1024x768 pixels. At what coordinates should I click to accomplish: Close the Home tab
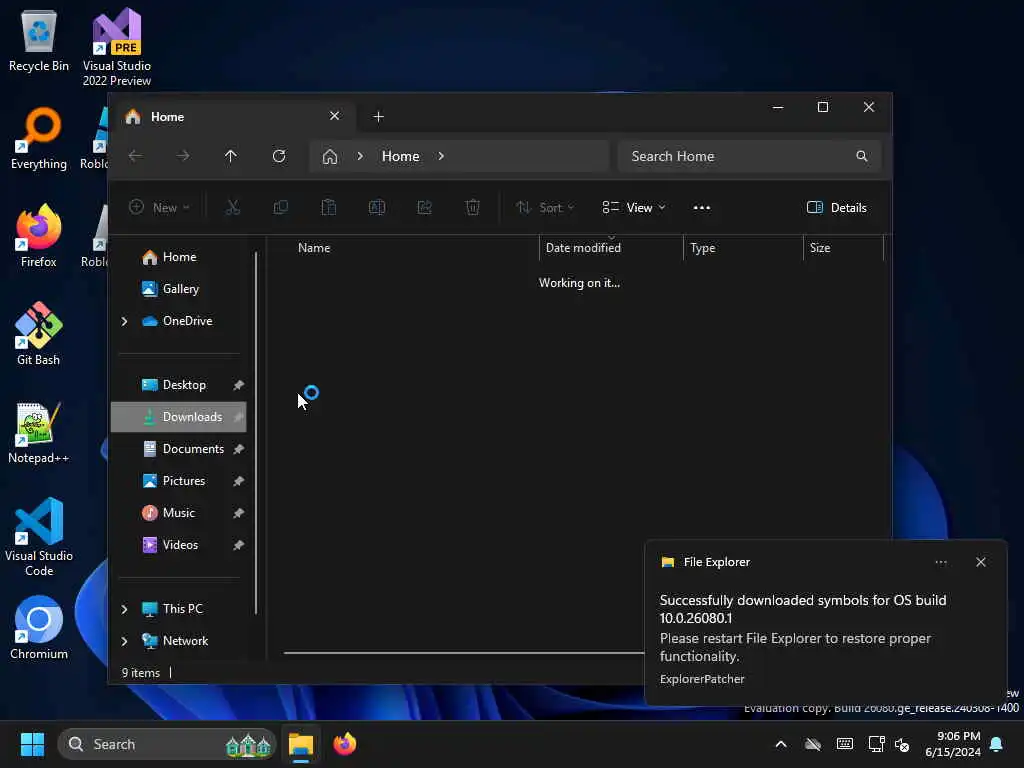pyautogui.click(x=334, y=116)
